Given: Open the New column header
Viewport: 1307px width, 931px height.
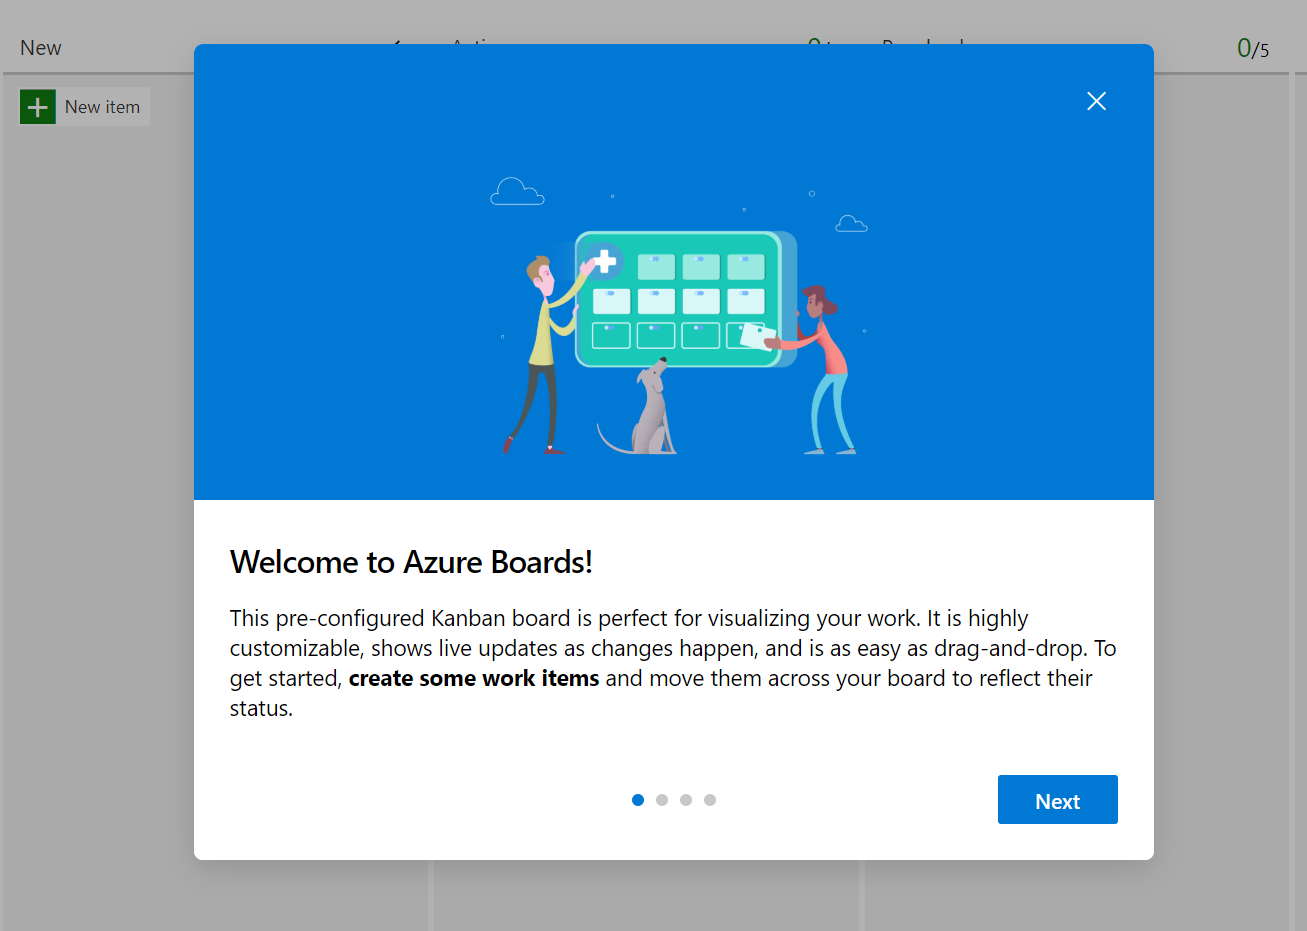Looking at the screenshot, I should tap(40, 47).
